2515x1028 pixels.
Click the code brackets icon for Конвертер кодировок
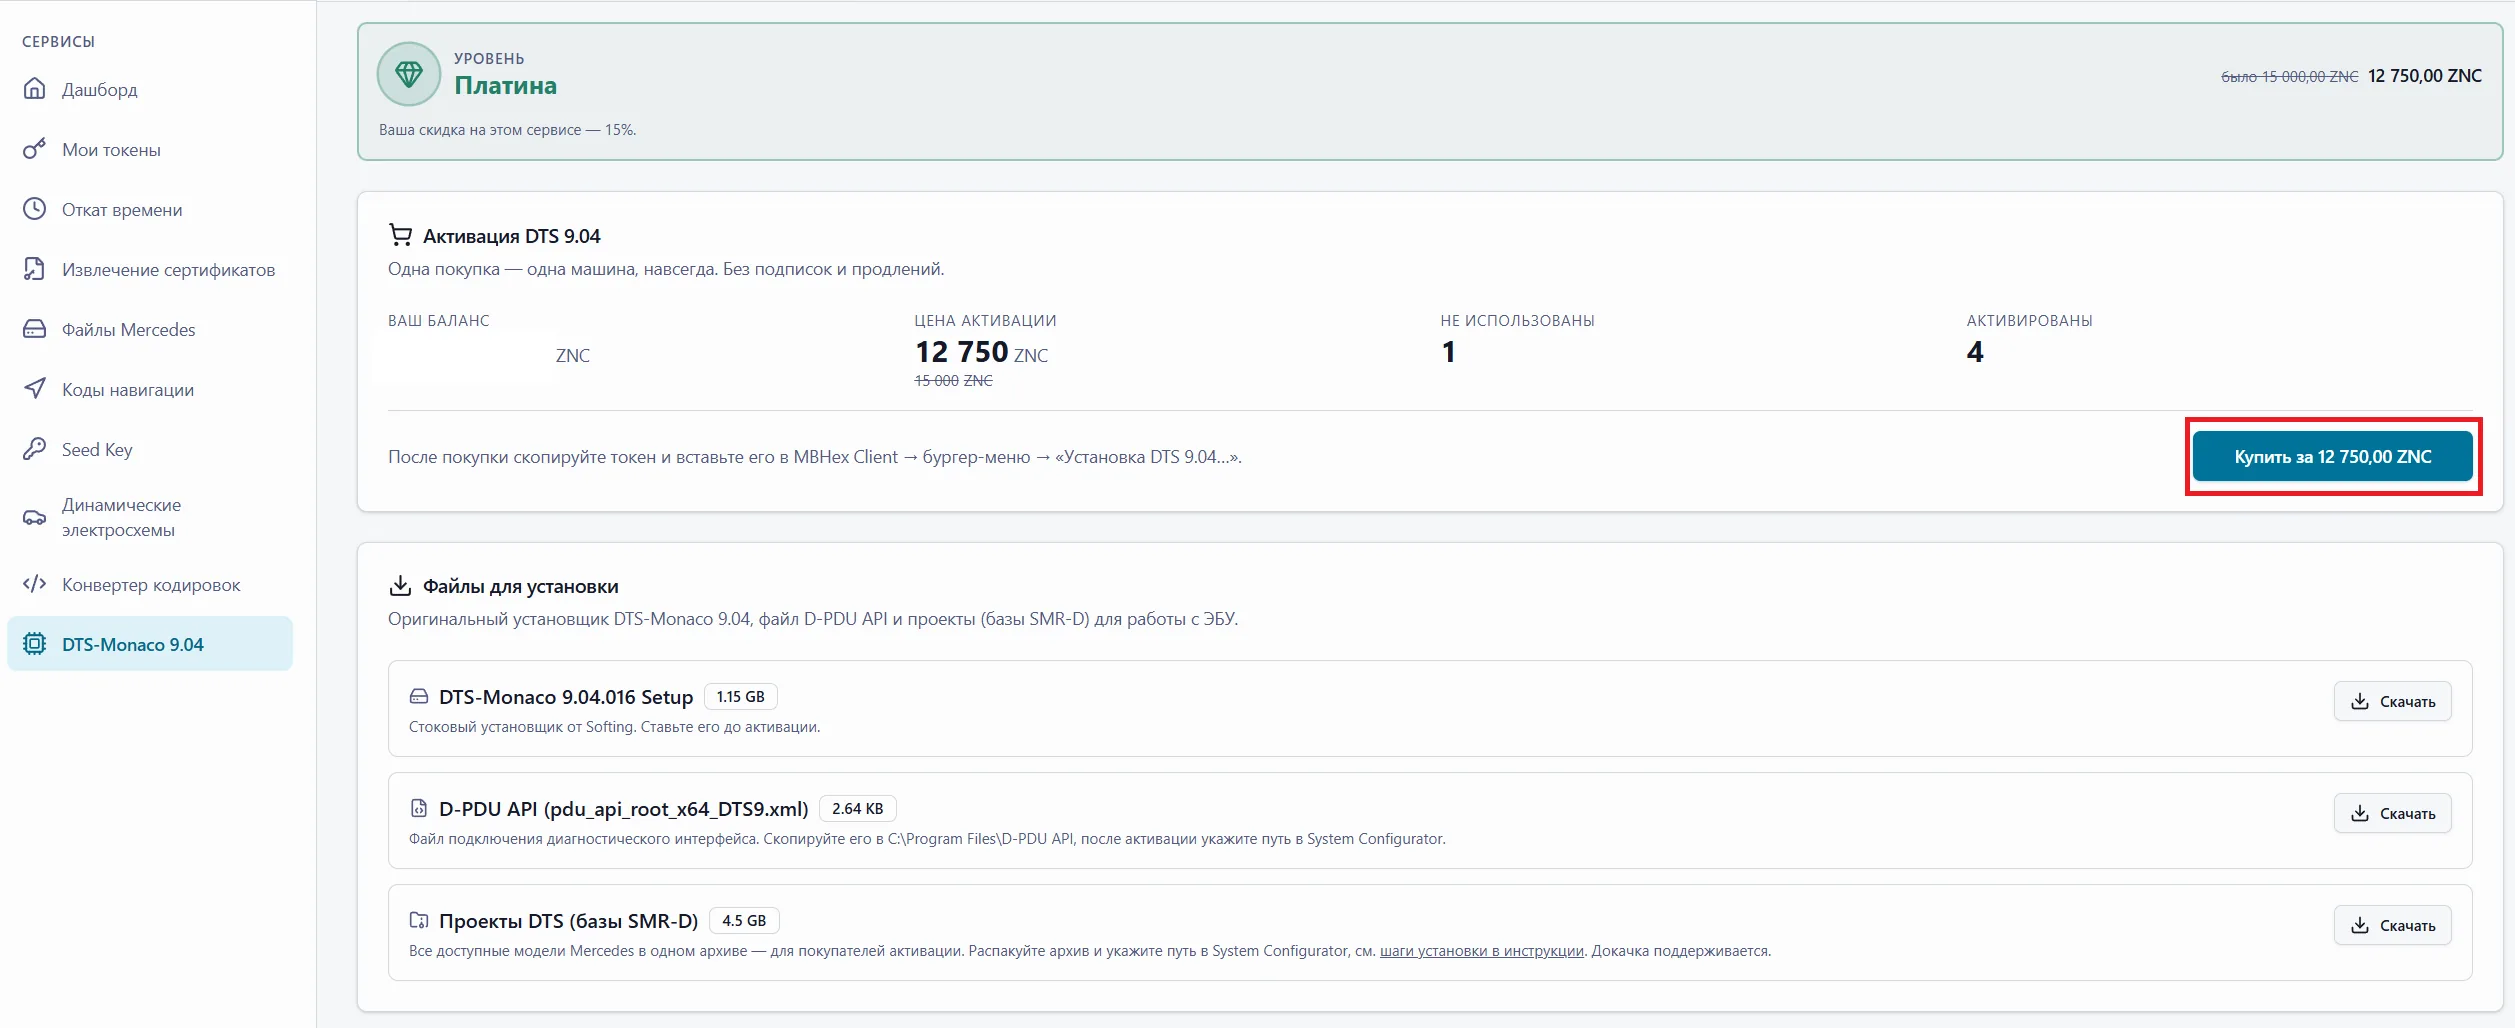point(34,584)
